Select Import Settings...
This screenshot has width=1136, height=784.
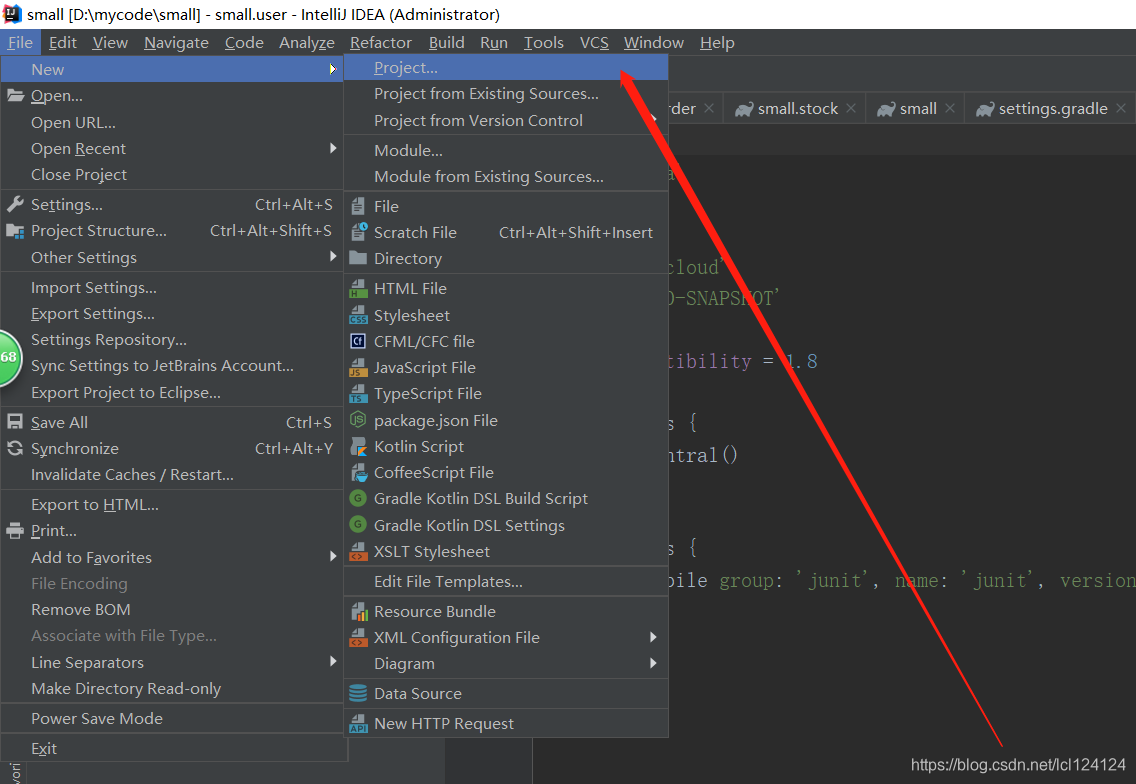(172, 288)
